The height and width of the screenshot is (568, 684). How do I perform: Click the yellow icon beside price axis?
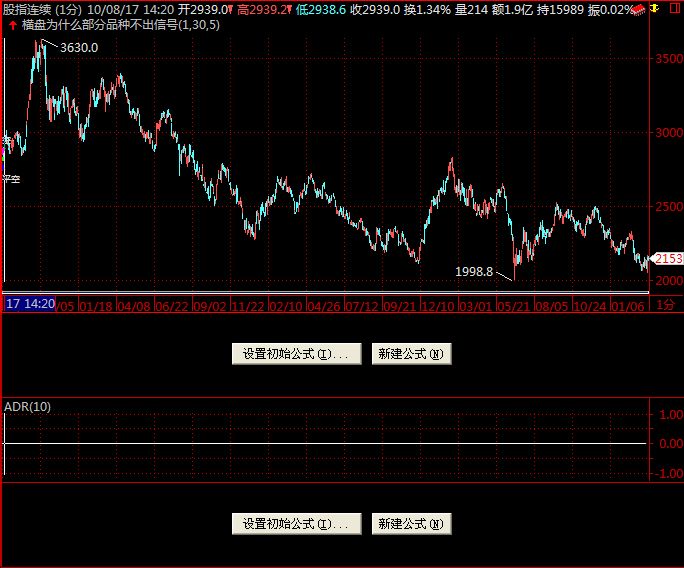(x=655, y=8)
